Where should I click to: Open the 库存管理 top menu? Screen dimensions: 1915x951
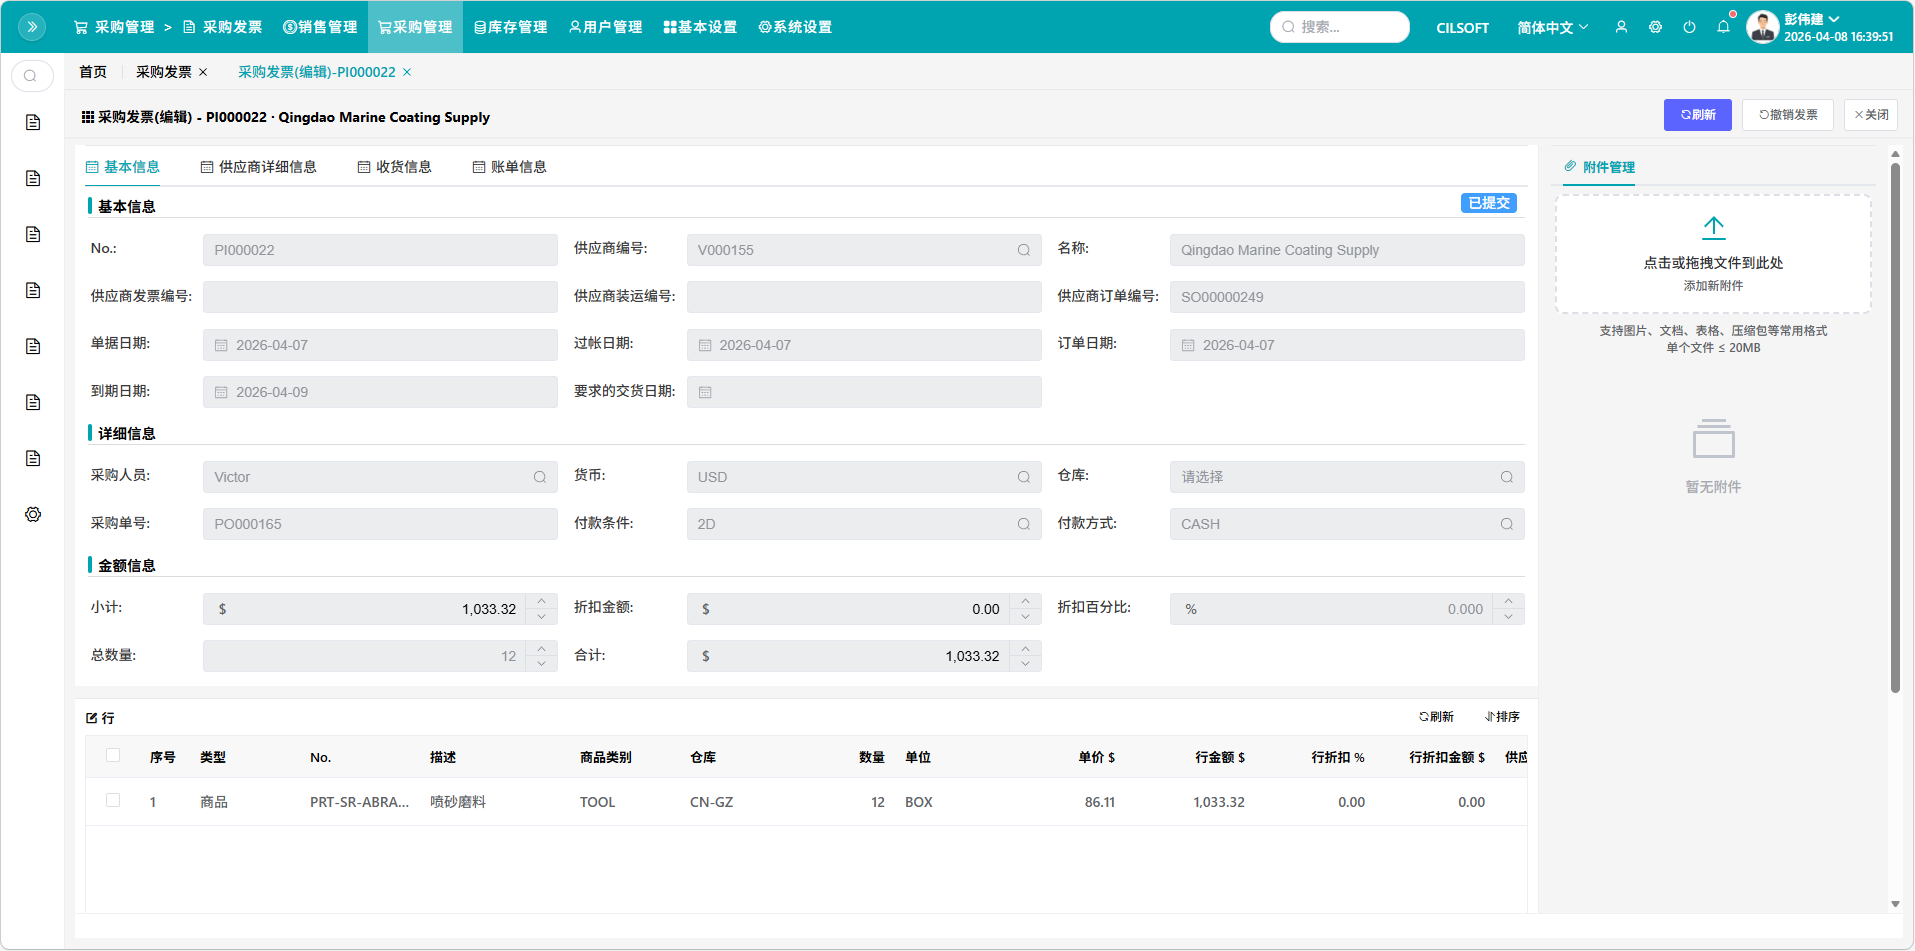511,27
